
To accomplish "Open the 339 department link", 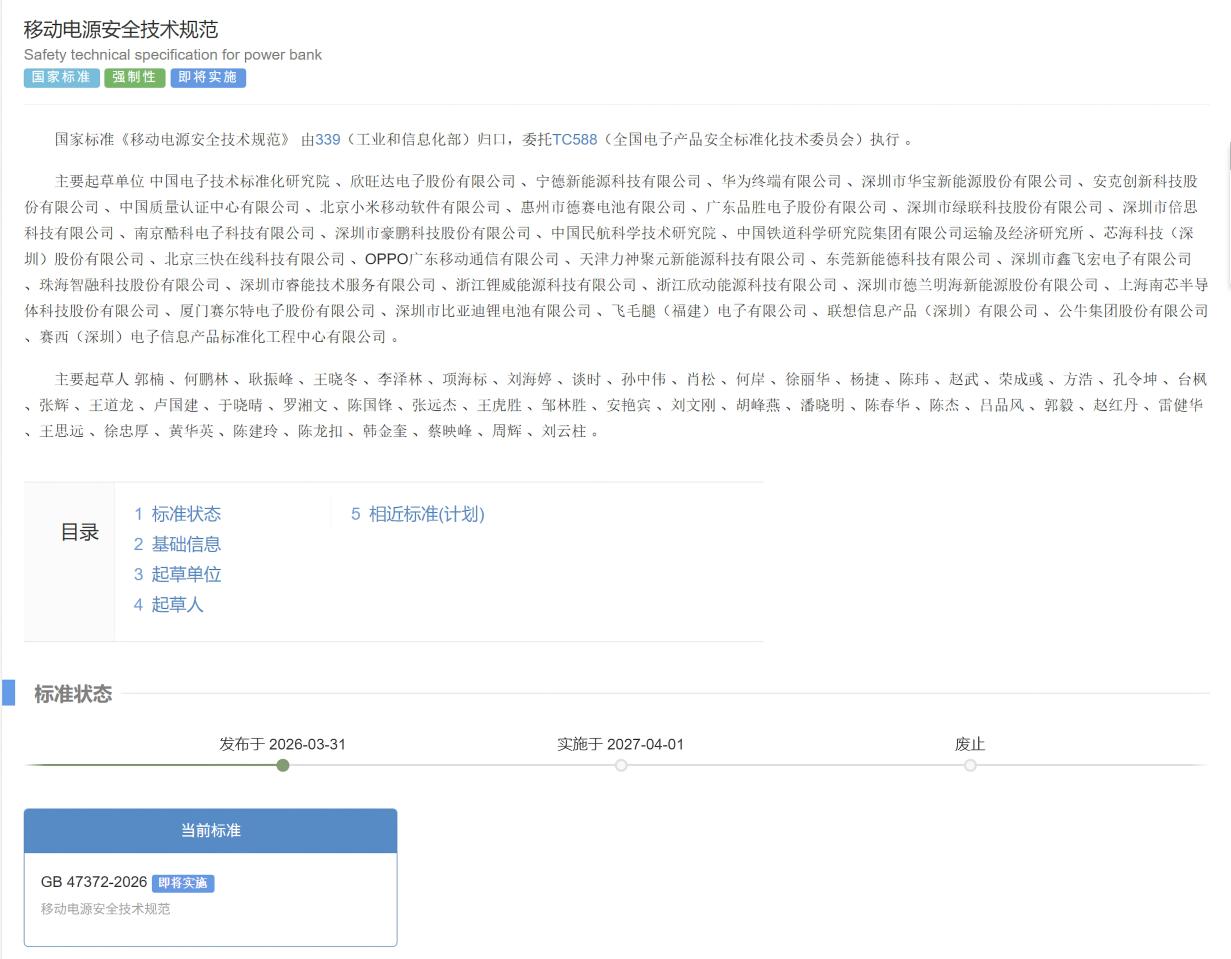I will click(327, 140).
